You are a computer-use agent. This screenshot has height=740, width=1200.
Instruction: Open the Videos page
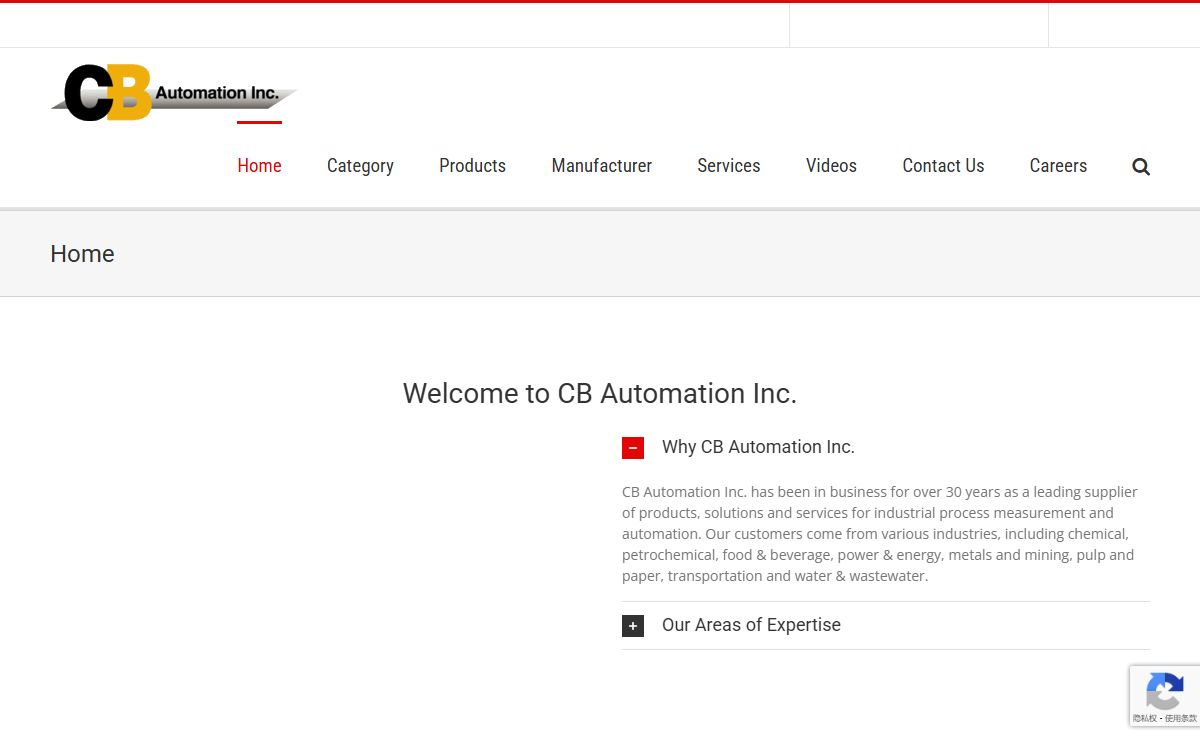pos(831,166)
